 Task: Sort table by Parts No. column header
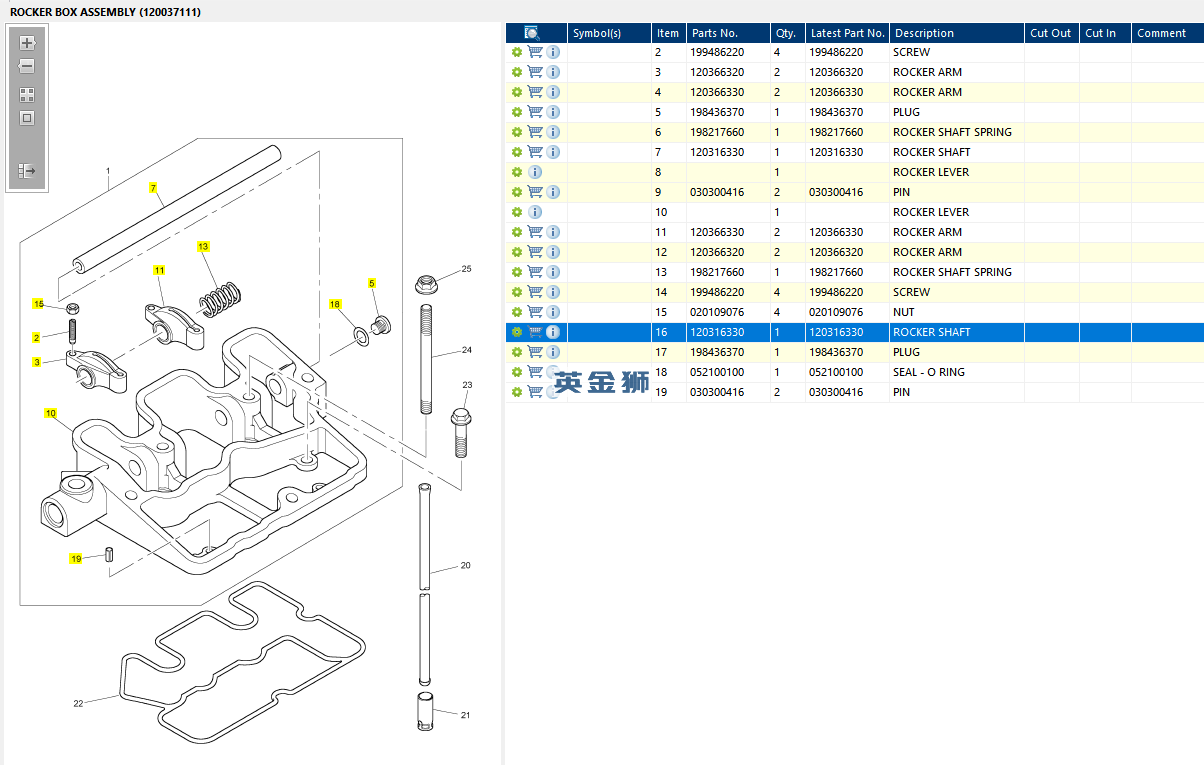[x=714, y=33]
